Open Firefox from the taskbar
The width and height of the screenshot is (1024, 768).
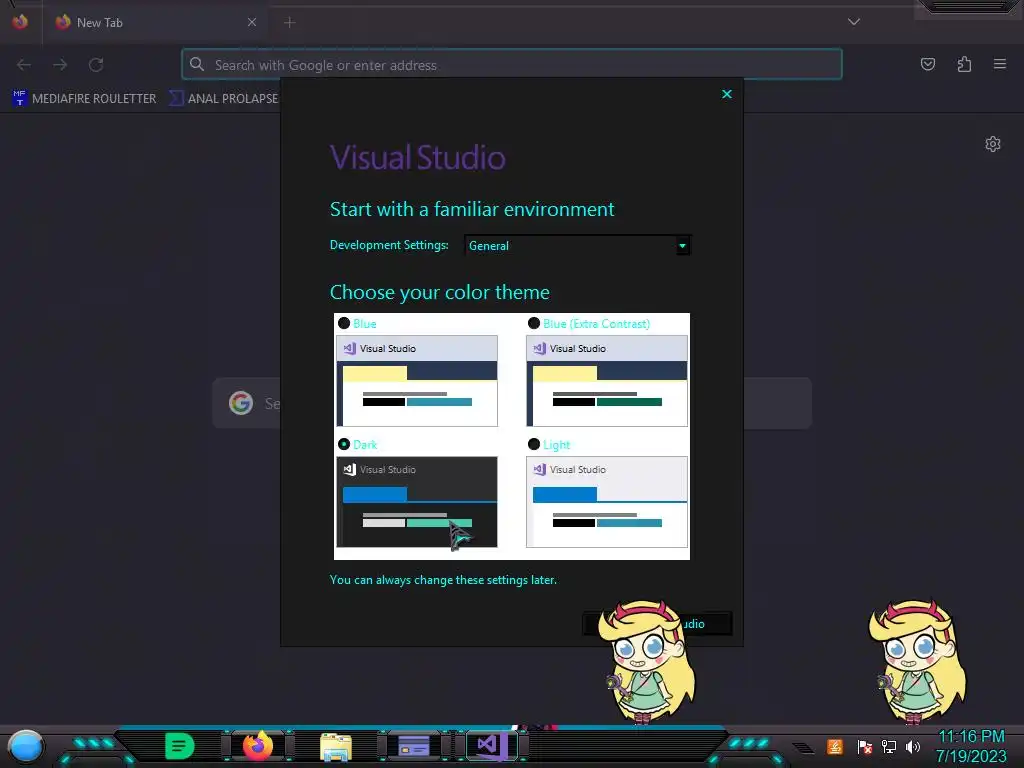tap(258, 746)
